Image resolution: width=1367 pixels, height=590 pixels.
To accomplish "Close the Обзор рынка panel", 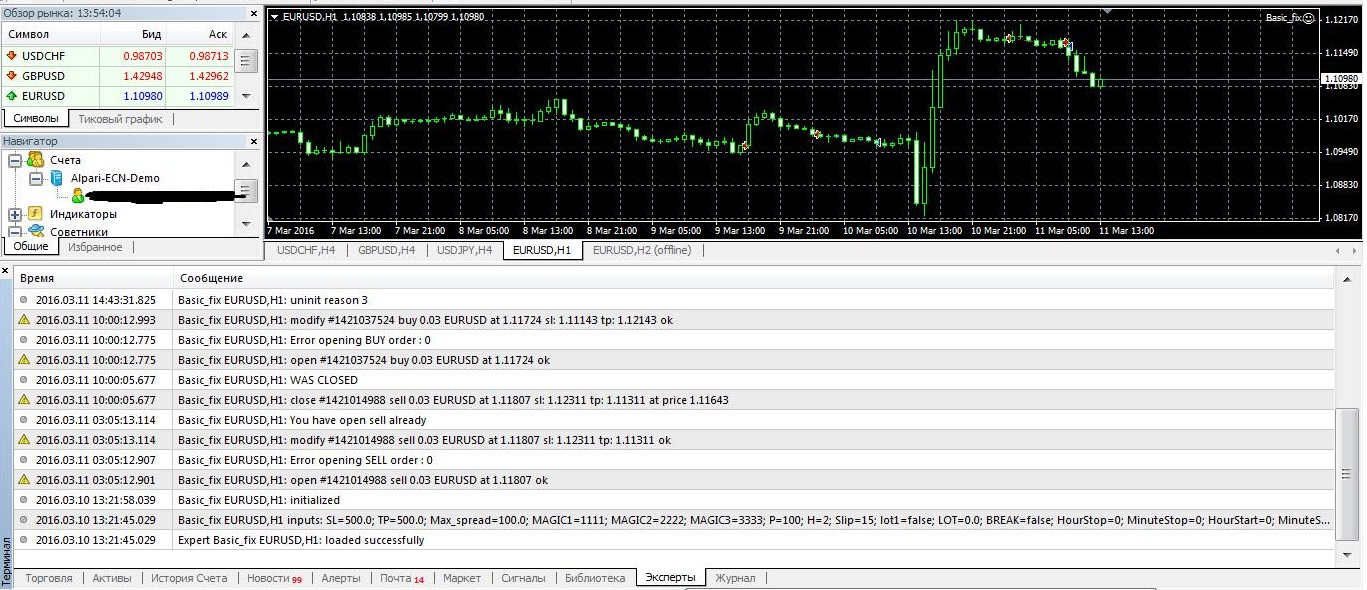I will [x=253, y=12].
